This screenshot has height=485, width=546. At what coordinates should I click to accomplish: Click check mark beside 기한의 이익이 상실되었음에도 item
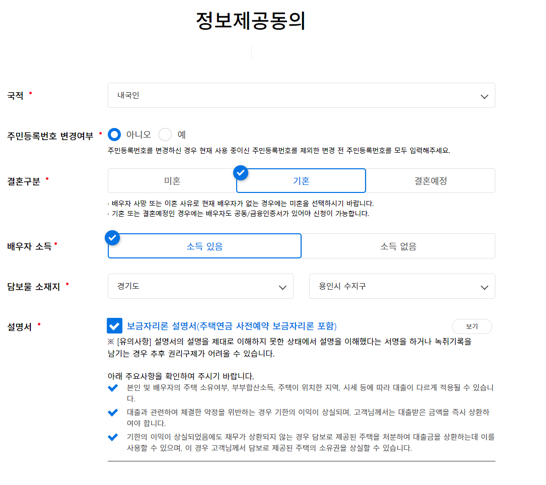tap(113, 437)
